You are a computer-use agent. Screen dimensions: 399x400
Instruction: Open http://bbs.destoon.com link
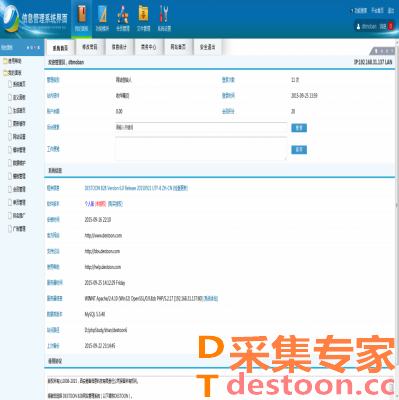pyautogui.click(x=102, y=251)
